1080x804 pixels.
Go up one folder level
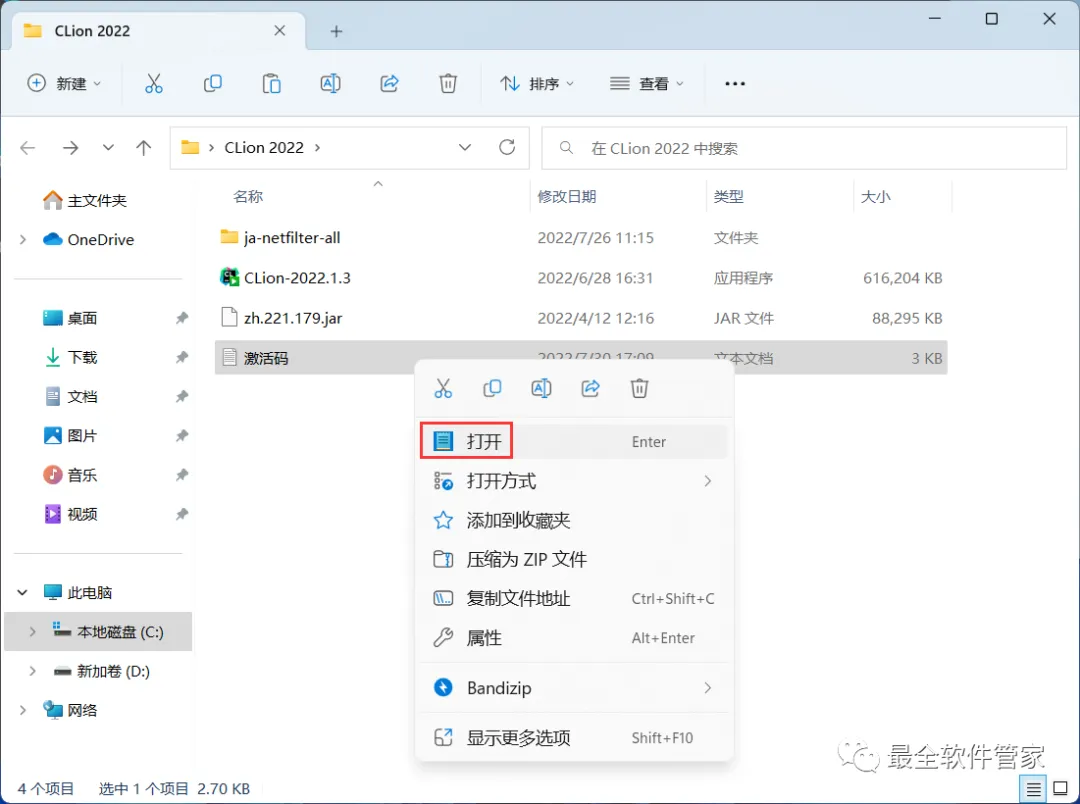click(x=143, y=147)
